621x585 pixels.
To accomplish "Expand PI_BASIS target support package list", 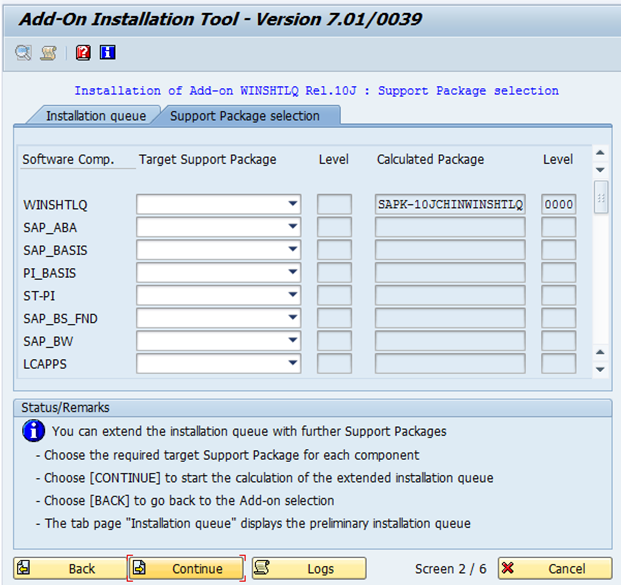I will (x=293, y=272).
